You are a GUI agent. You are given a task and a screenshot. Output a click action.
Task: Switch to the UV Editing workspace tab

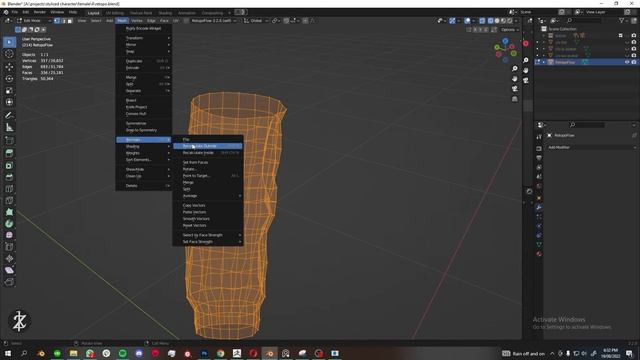point(115,13)
